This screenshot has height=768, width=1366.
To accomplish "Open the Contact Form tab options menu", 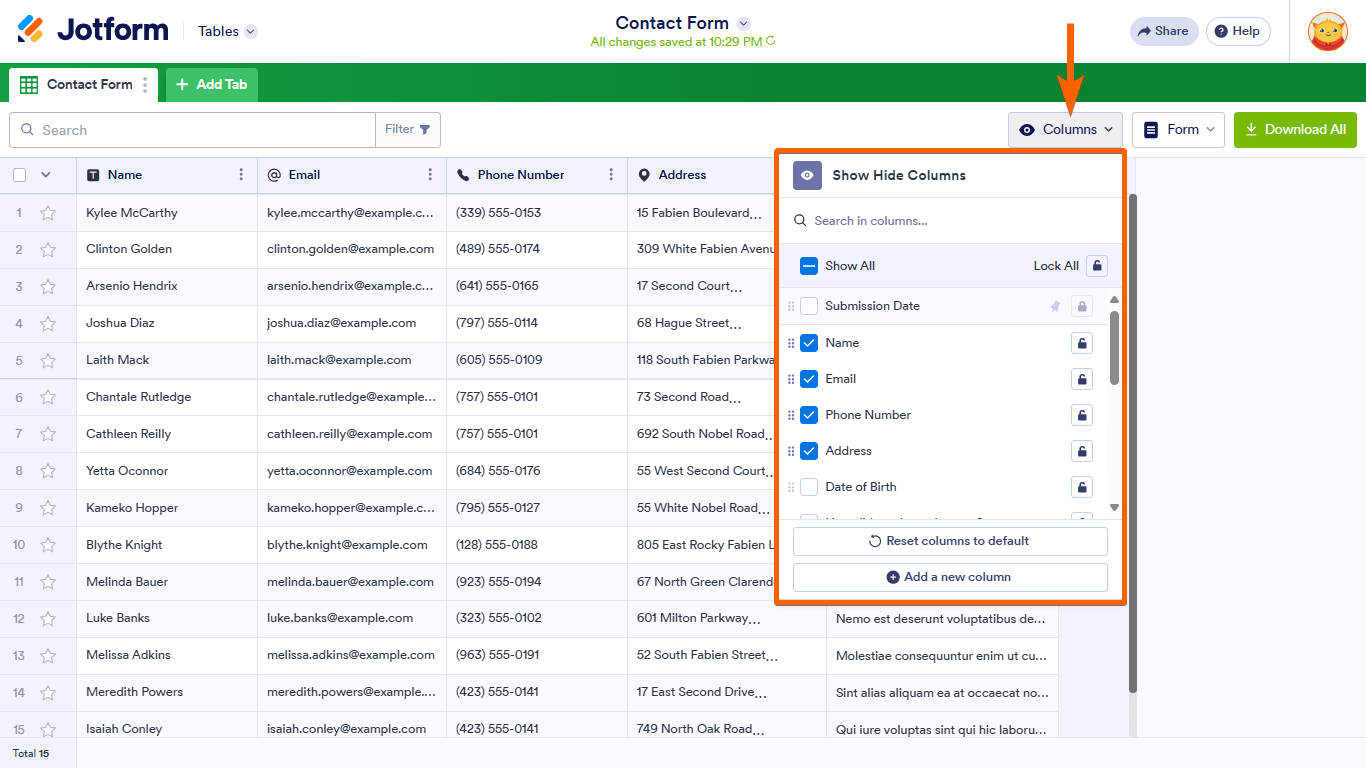I will point(145,85).
